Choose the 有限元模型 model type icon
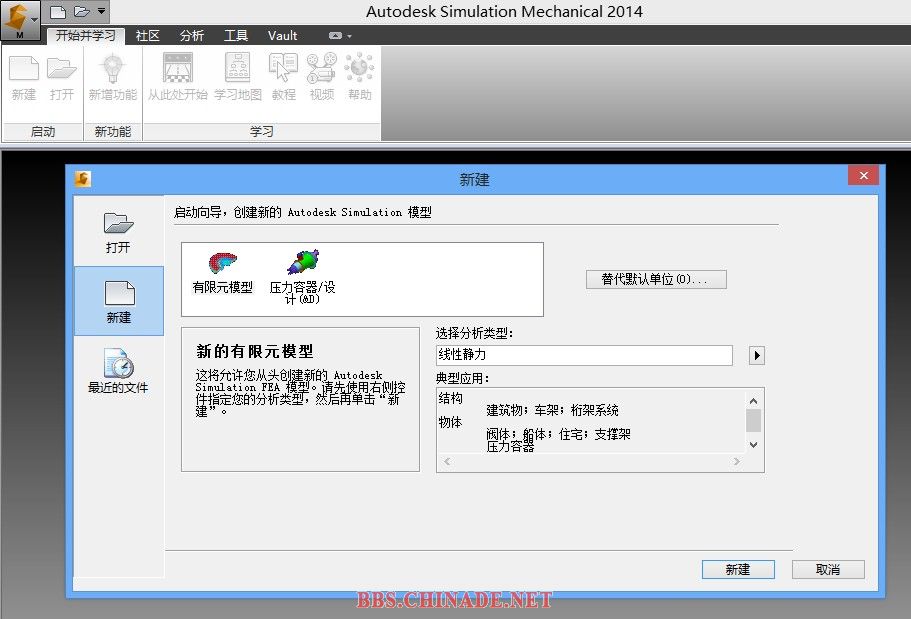The image size is (911, 619). [223, 273]
